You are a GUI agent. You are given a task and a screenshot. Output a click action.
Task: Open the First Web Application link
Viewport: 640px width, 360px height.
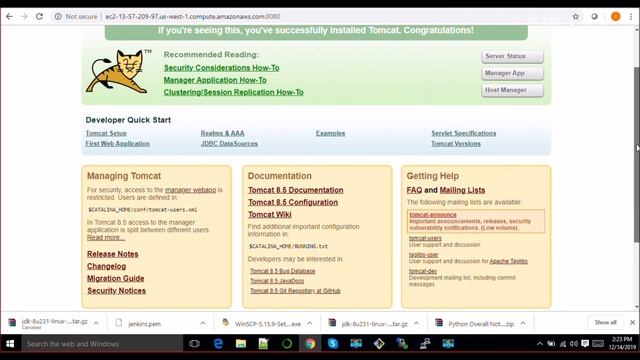tap(118, 144)
